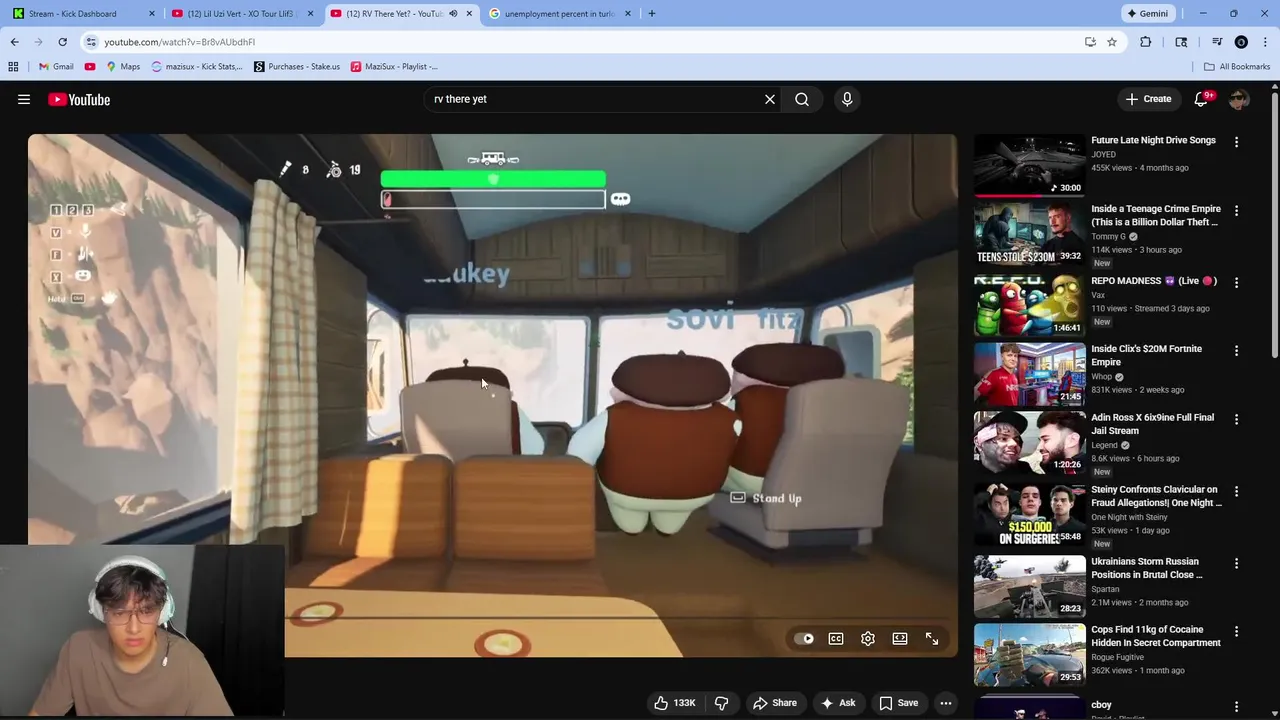Screen dimensions: 1280x720
Task: Open a new browser tab
Action: (652, 14)
